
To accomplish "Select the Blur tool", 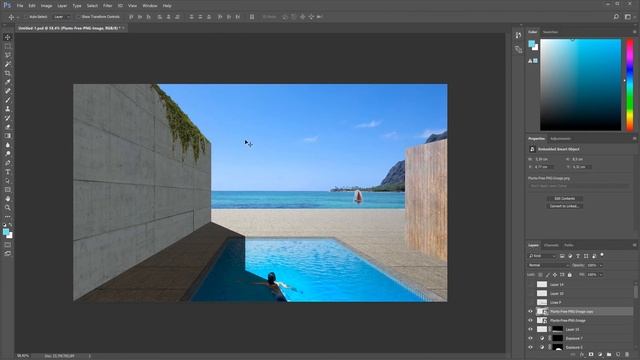I will coord(8,145).
